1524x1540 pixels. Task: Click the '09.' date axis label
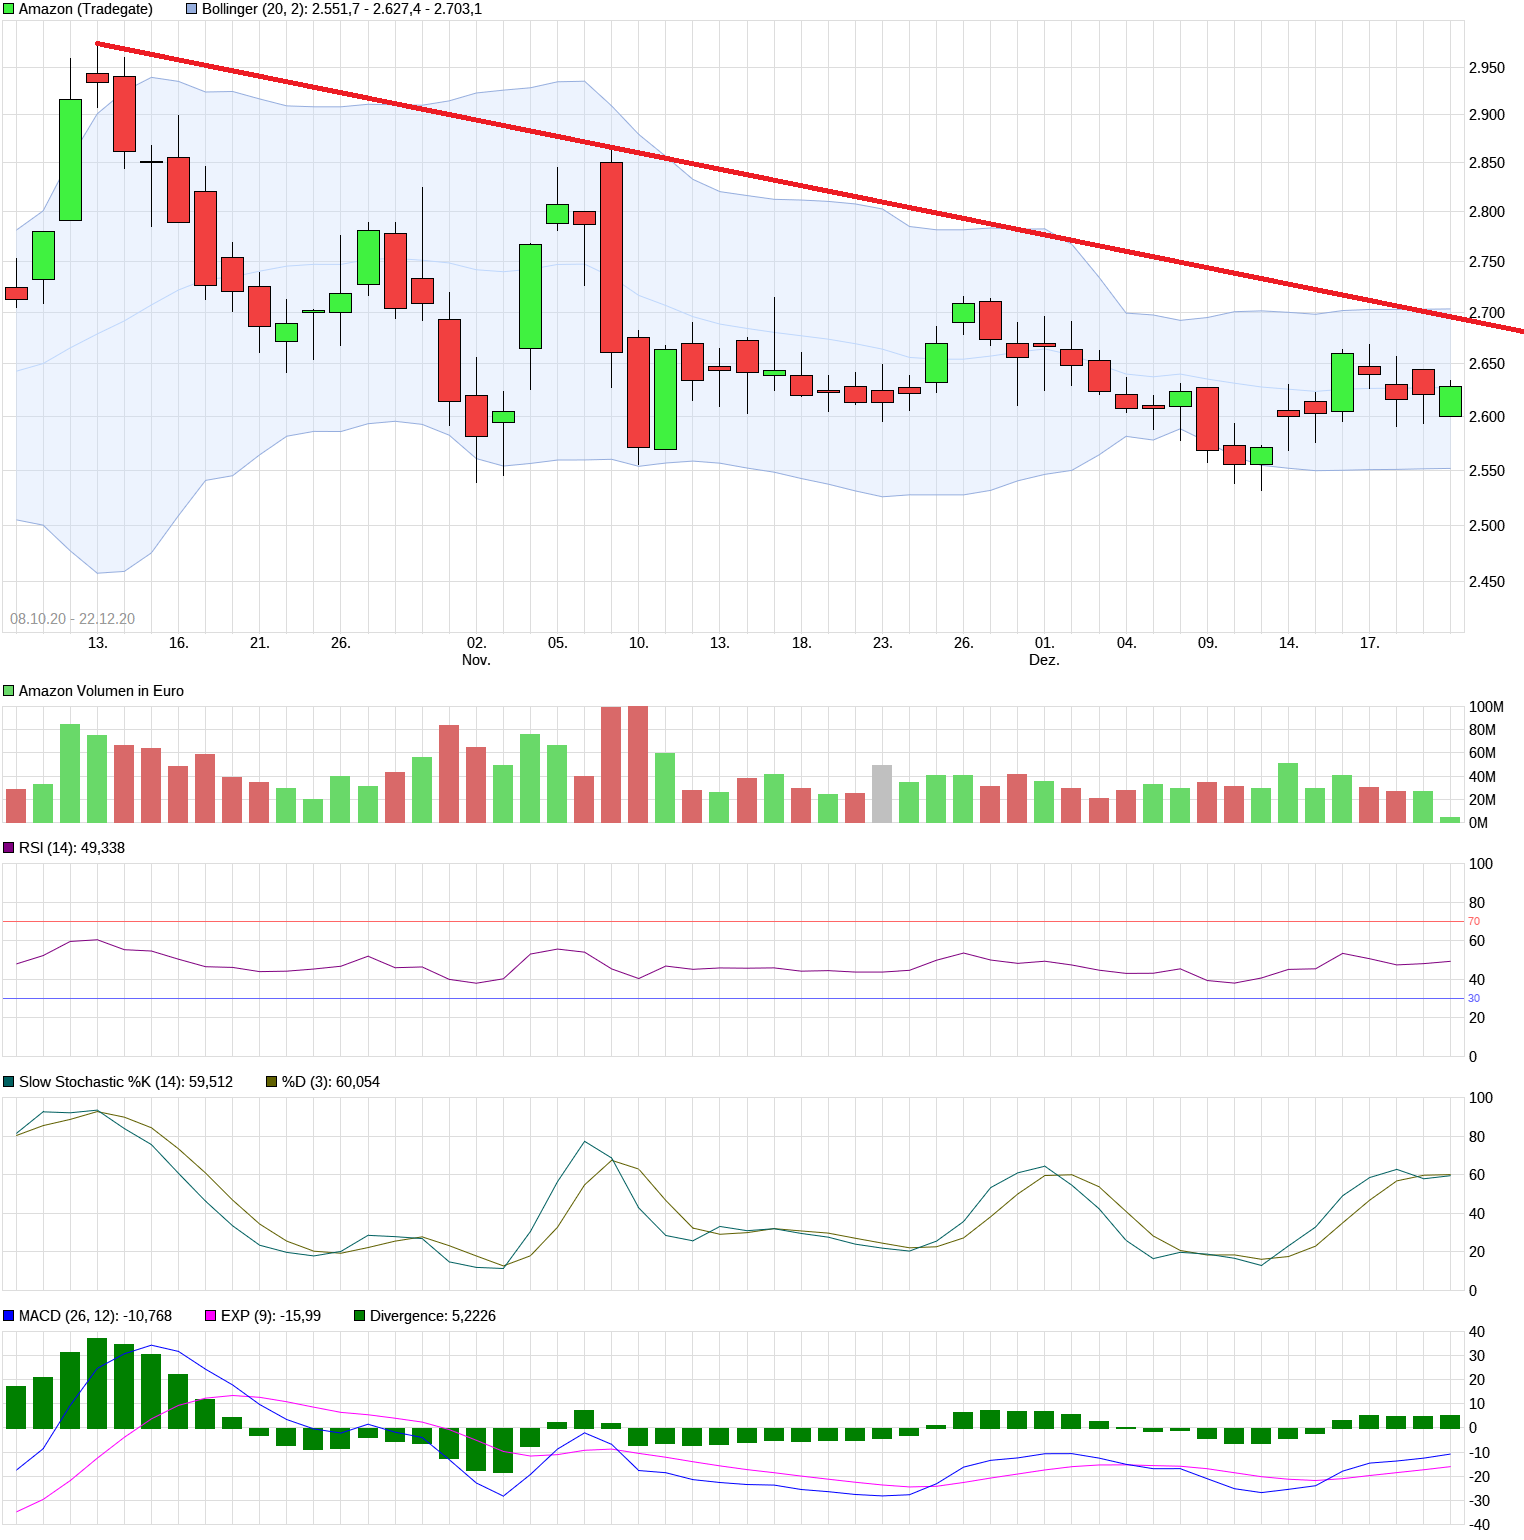(x=1207, y=643)
